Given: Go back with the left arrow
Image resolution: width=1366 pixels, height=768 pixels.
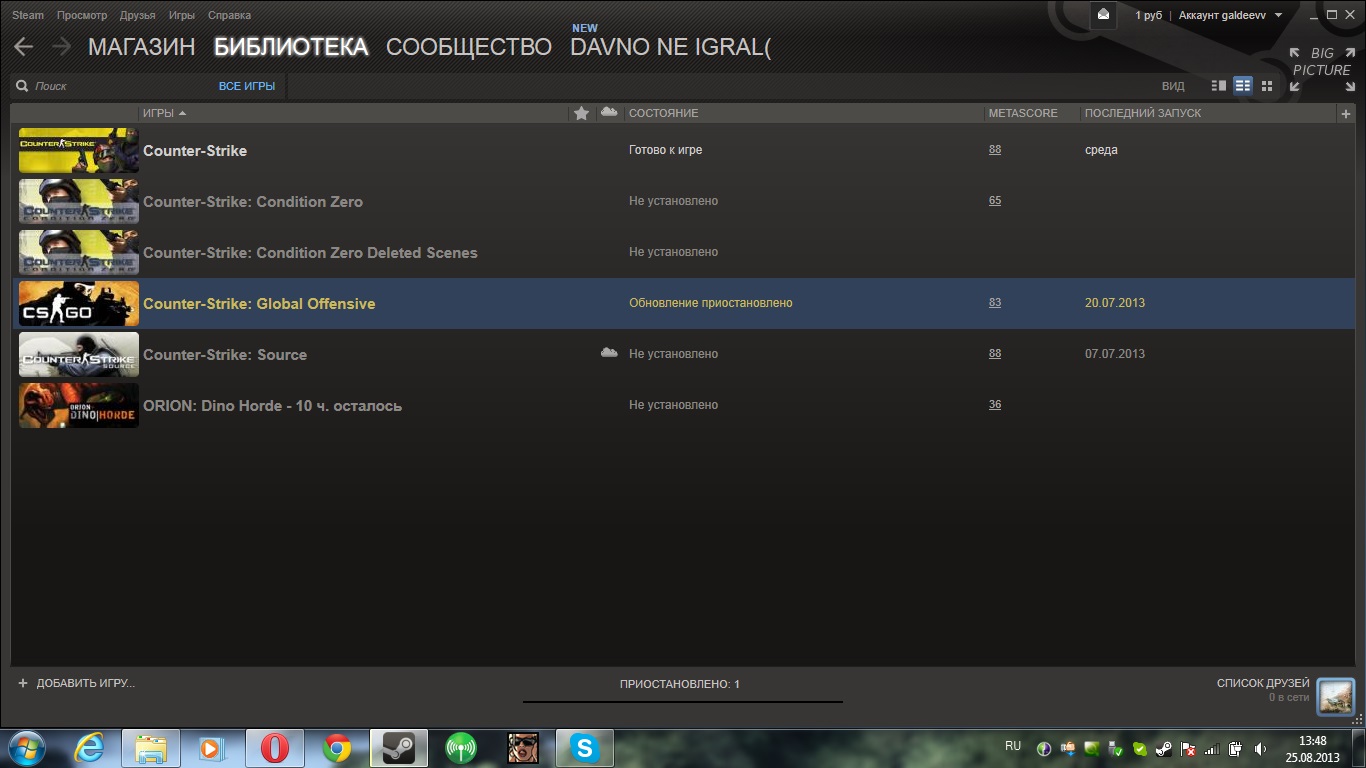Looking at the screenshot, I should tap(23, 46).
